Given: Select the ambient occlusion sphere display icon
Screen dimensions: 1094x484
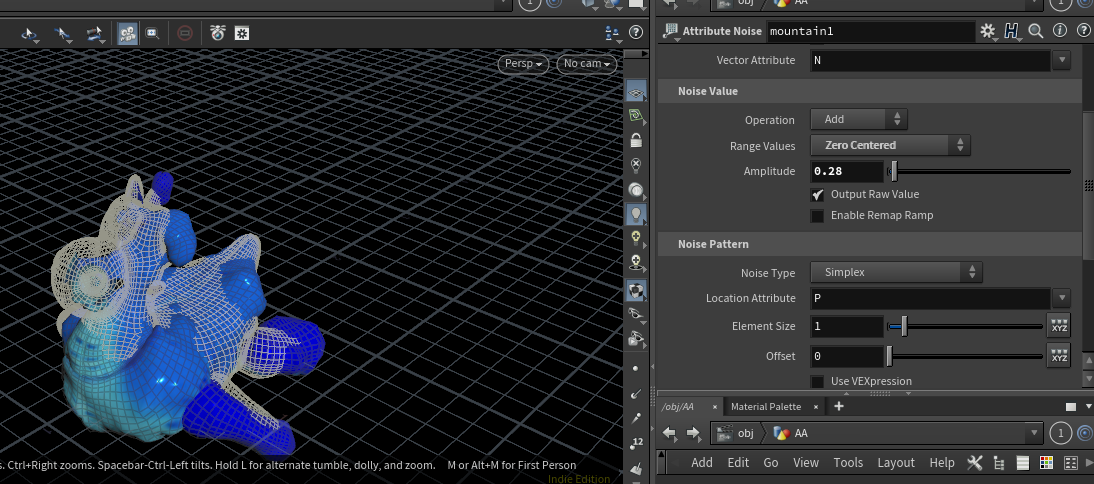Looking at the screenshot, I should click(636, 190).
